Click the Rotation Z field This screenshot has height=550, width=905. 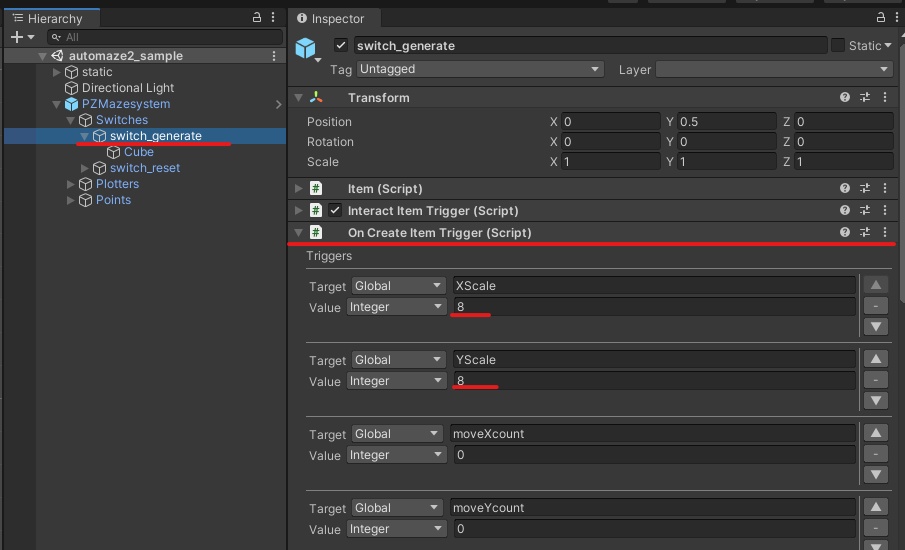pos(843,141)
